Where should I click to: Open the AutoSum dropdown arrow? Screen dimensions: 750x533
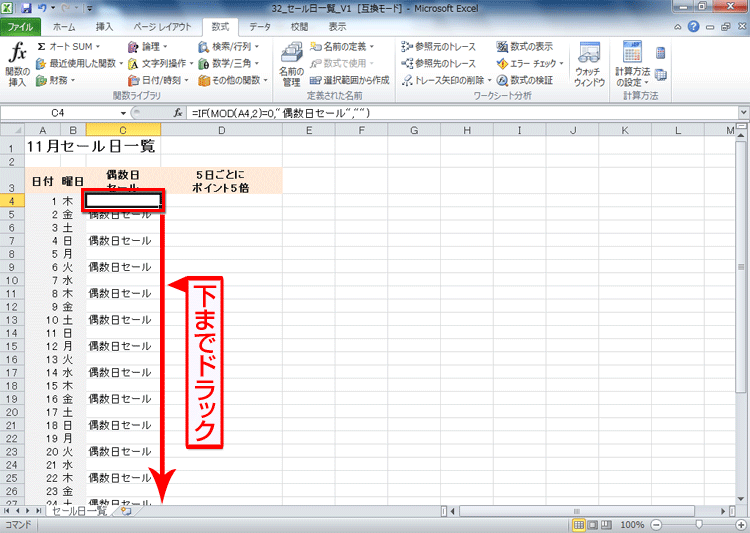point(98,47)
